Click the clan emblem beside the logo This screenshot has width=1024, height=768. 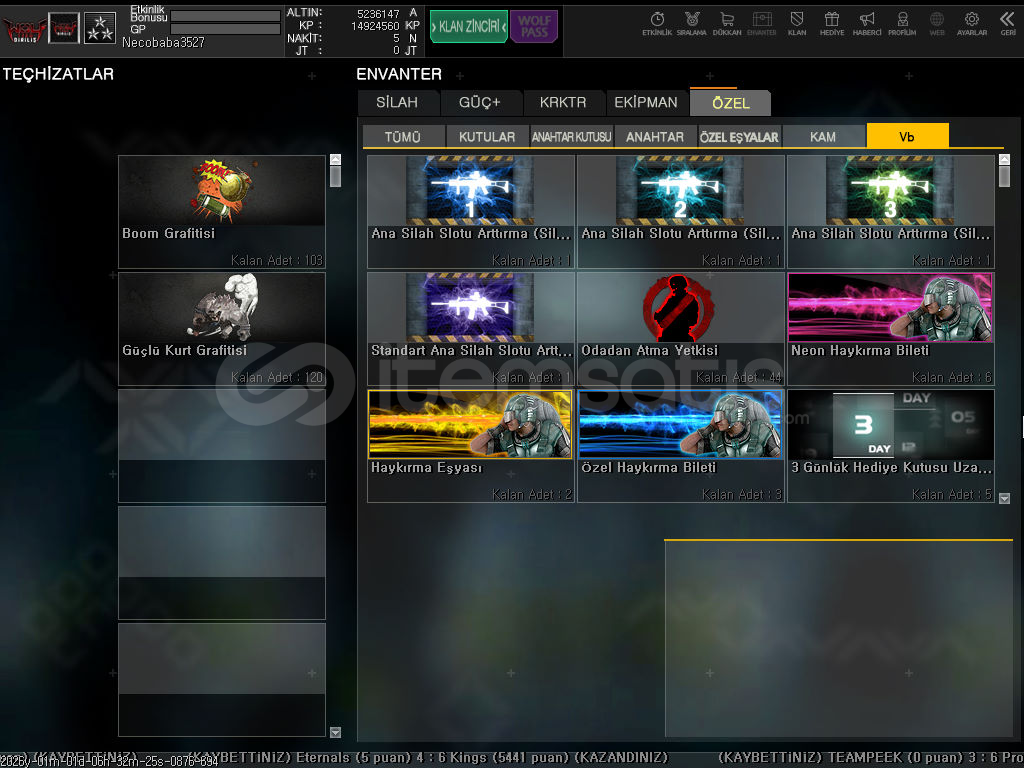tap(64, 28)
